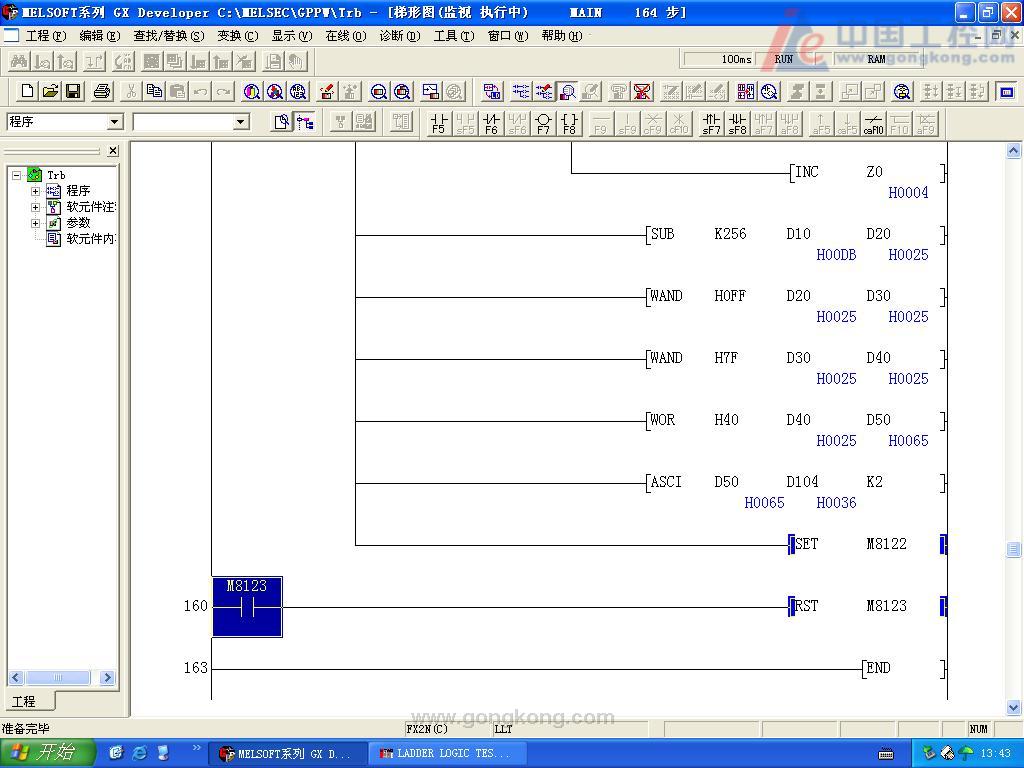The width and height of the screenshot is (1024, 768).
Task: Open a project with the folder icon
Action: pyautogui.click(x=50, y=92)
